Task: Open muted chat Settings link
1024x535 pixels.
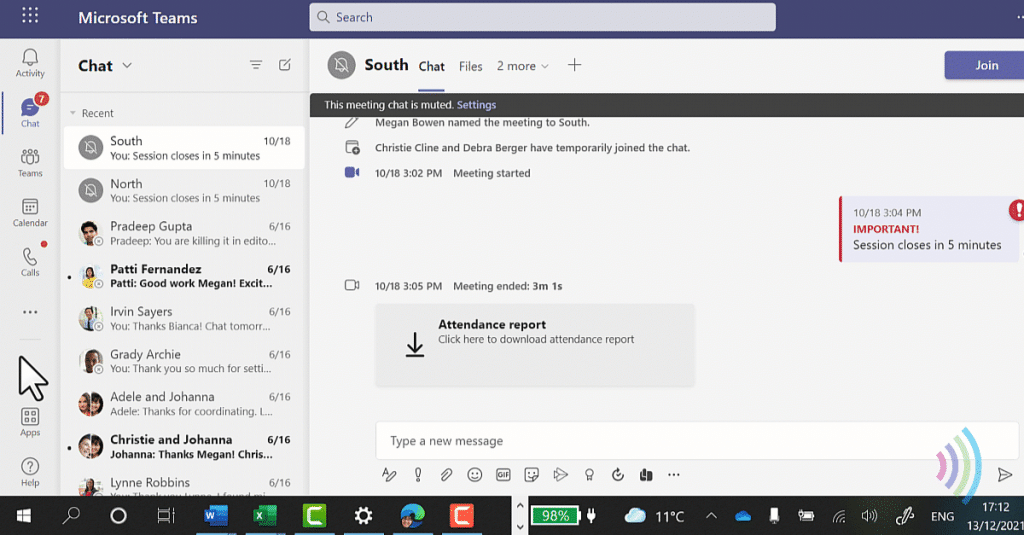Action: coord(476,105)
